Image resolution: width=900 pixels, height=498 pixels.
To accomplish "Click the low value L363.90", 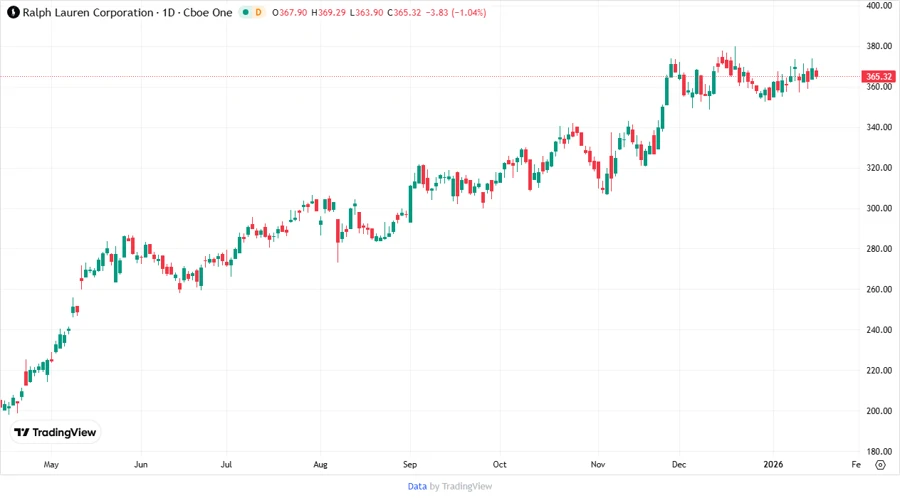I will click(x=366, y=12).
